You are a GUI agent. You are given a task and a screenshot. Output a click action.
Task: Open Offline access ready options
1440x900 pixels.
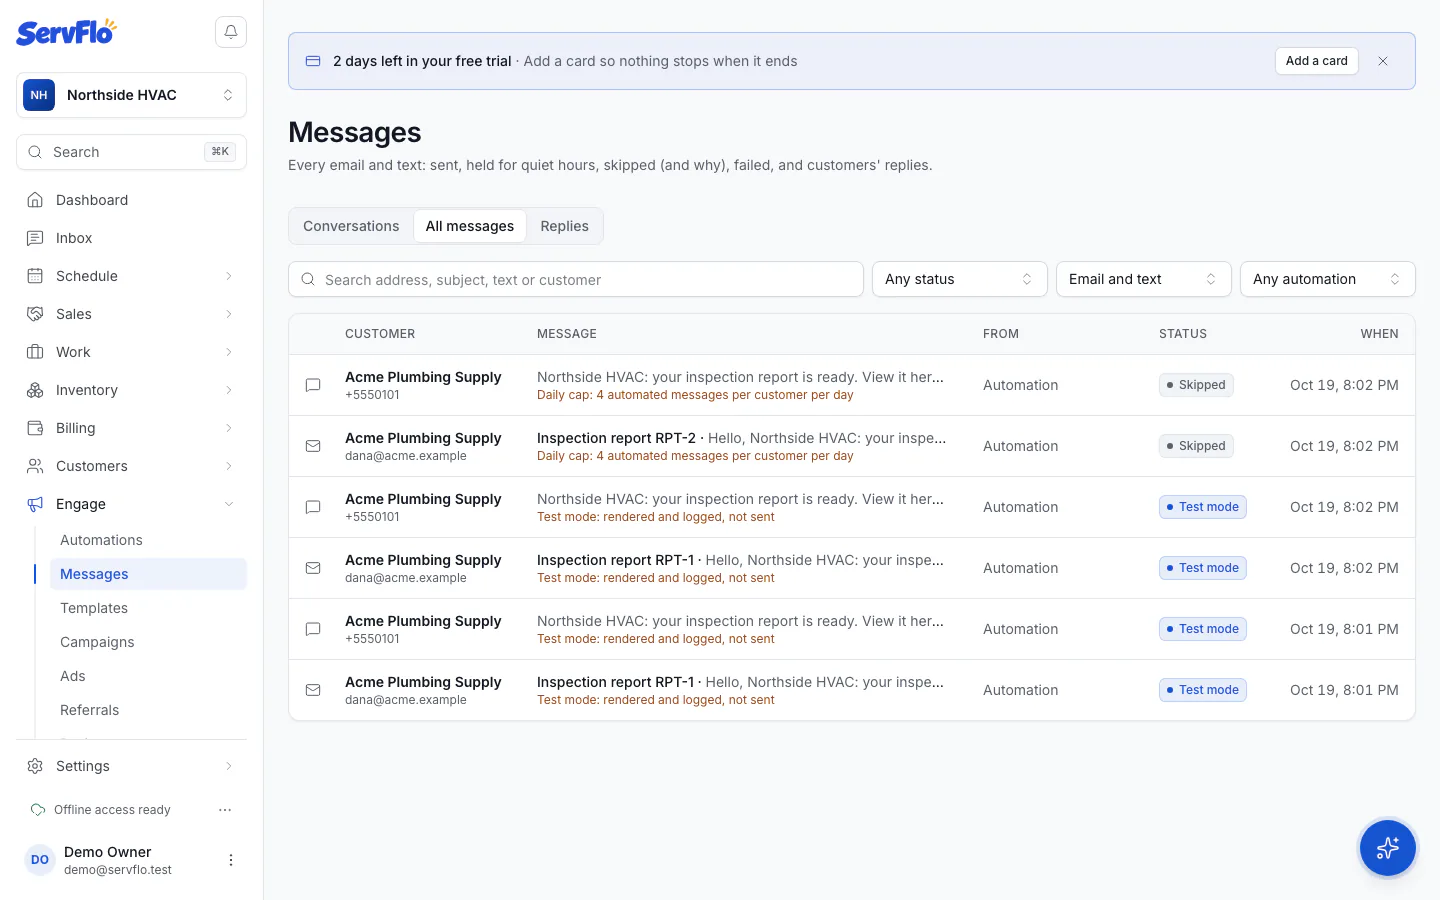pyautogui.click(x=225, y=810)
